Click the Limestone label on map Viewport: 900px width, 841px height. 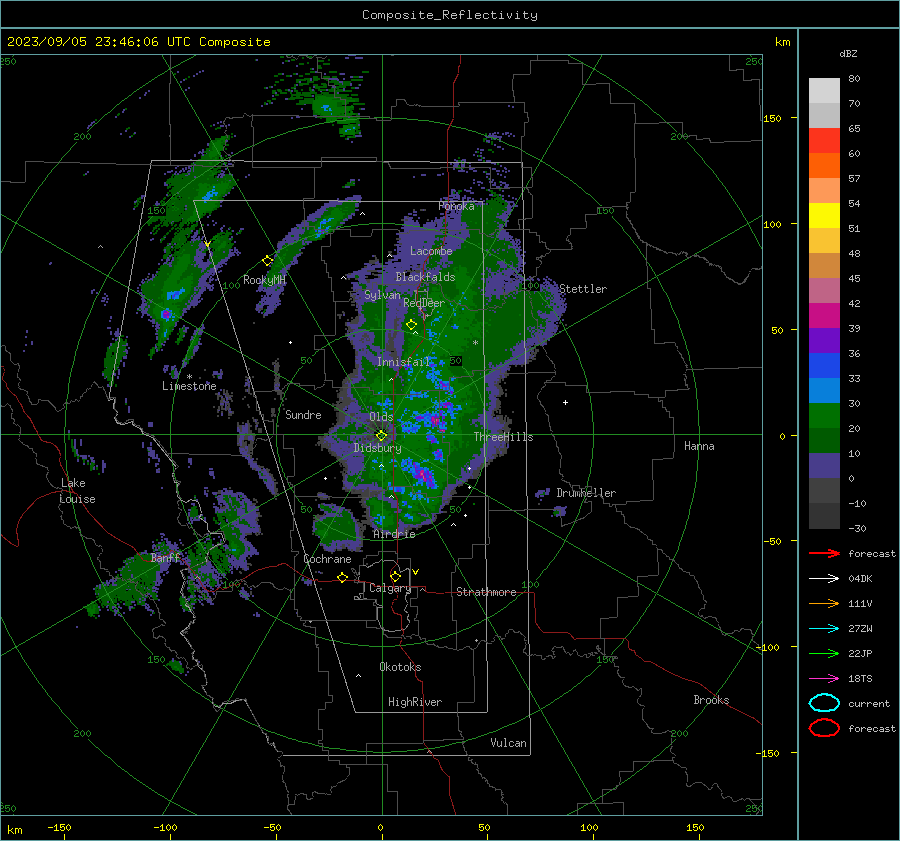click(x=189, y=386)
